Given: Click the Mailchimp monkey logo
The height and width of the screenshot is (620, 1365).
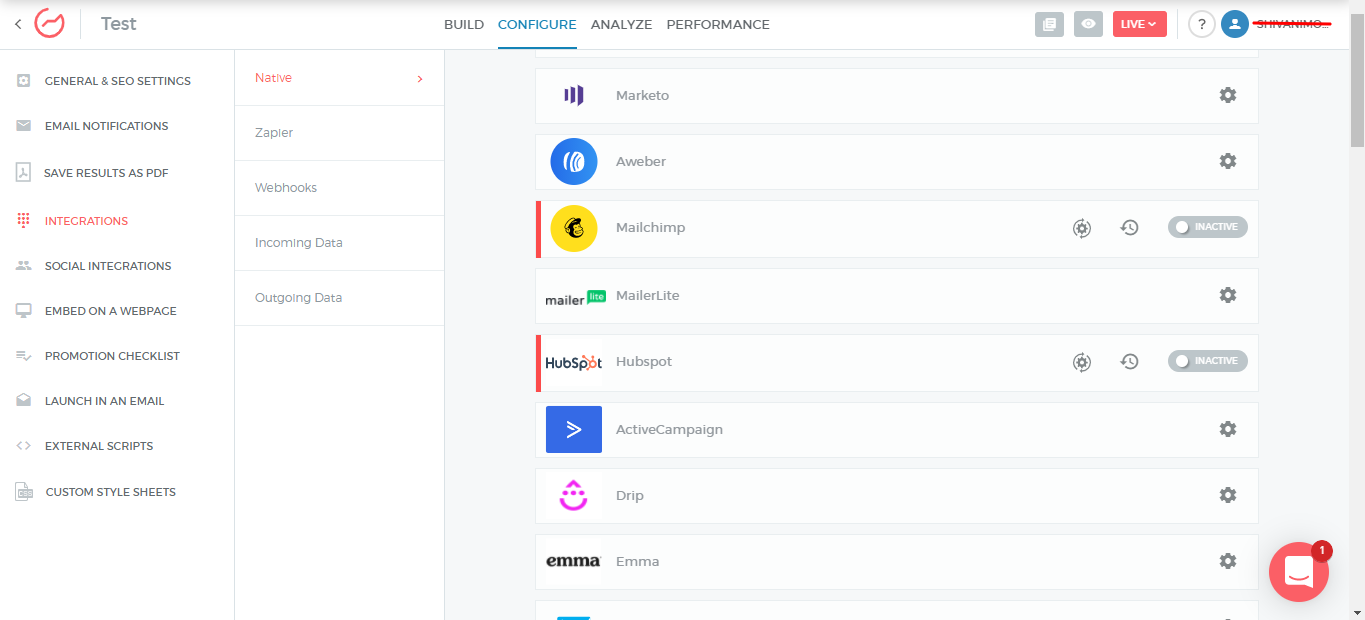Looking at the screenshot, I should [574, 228].
